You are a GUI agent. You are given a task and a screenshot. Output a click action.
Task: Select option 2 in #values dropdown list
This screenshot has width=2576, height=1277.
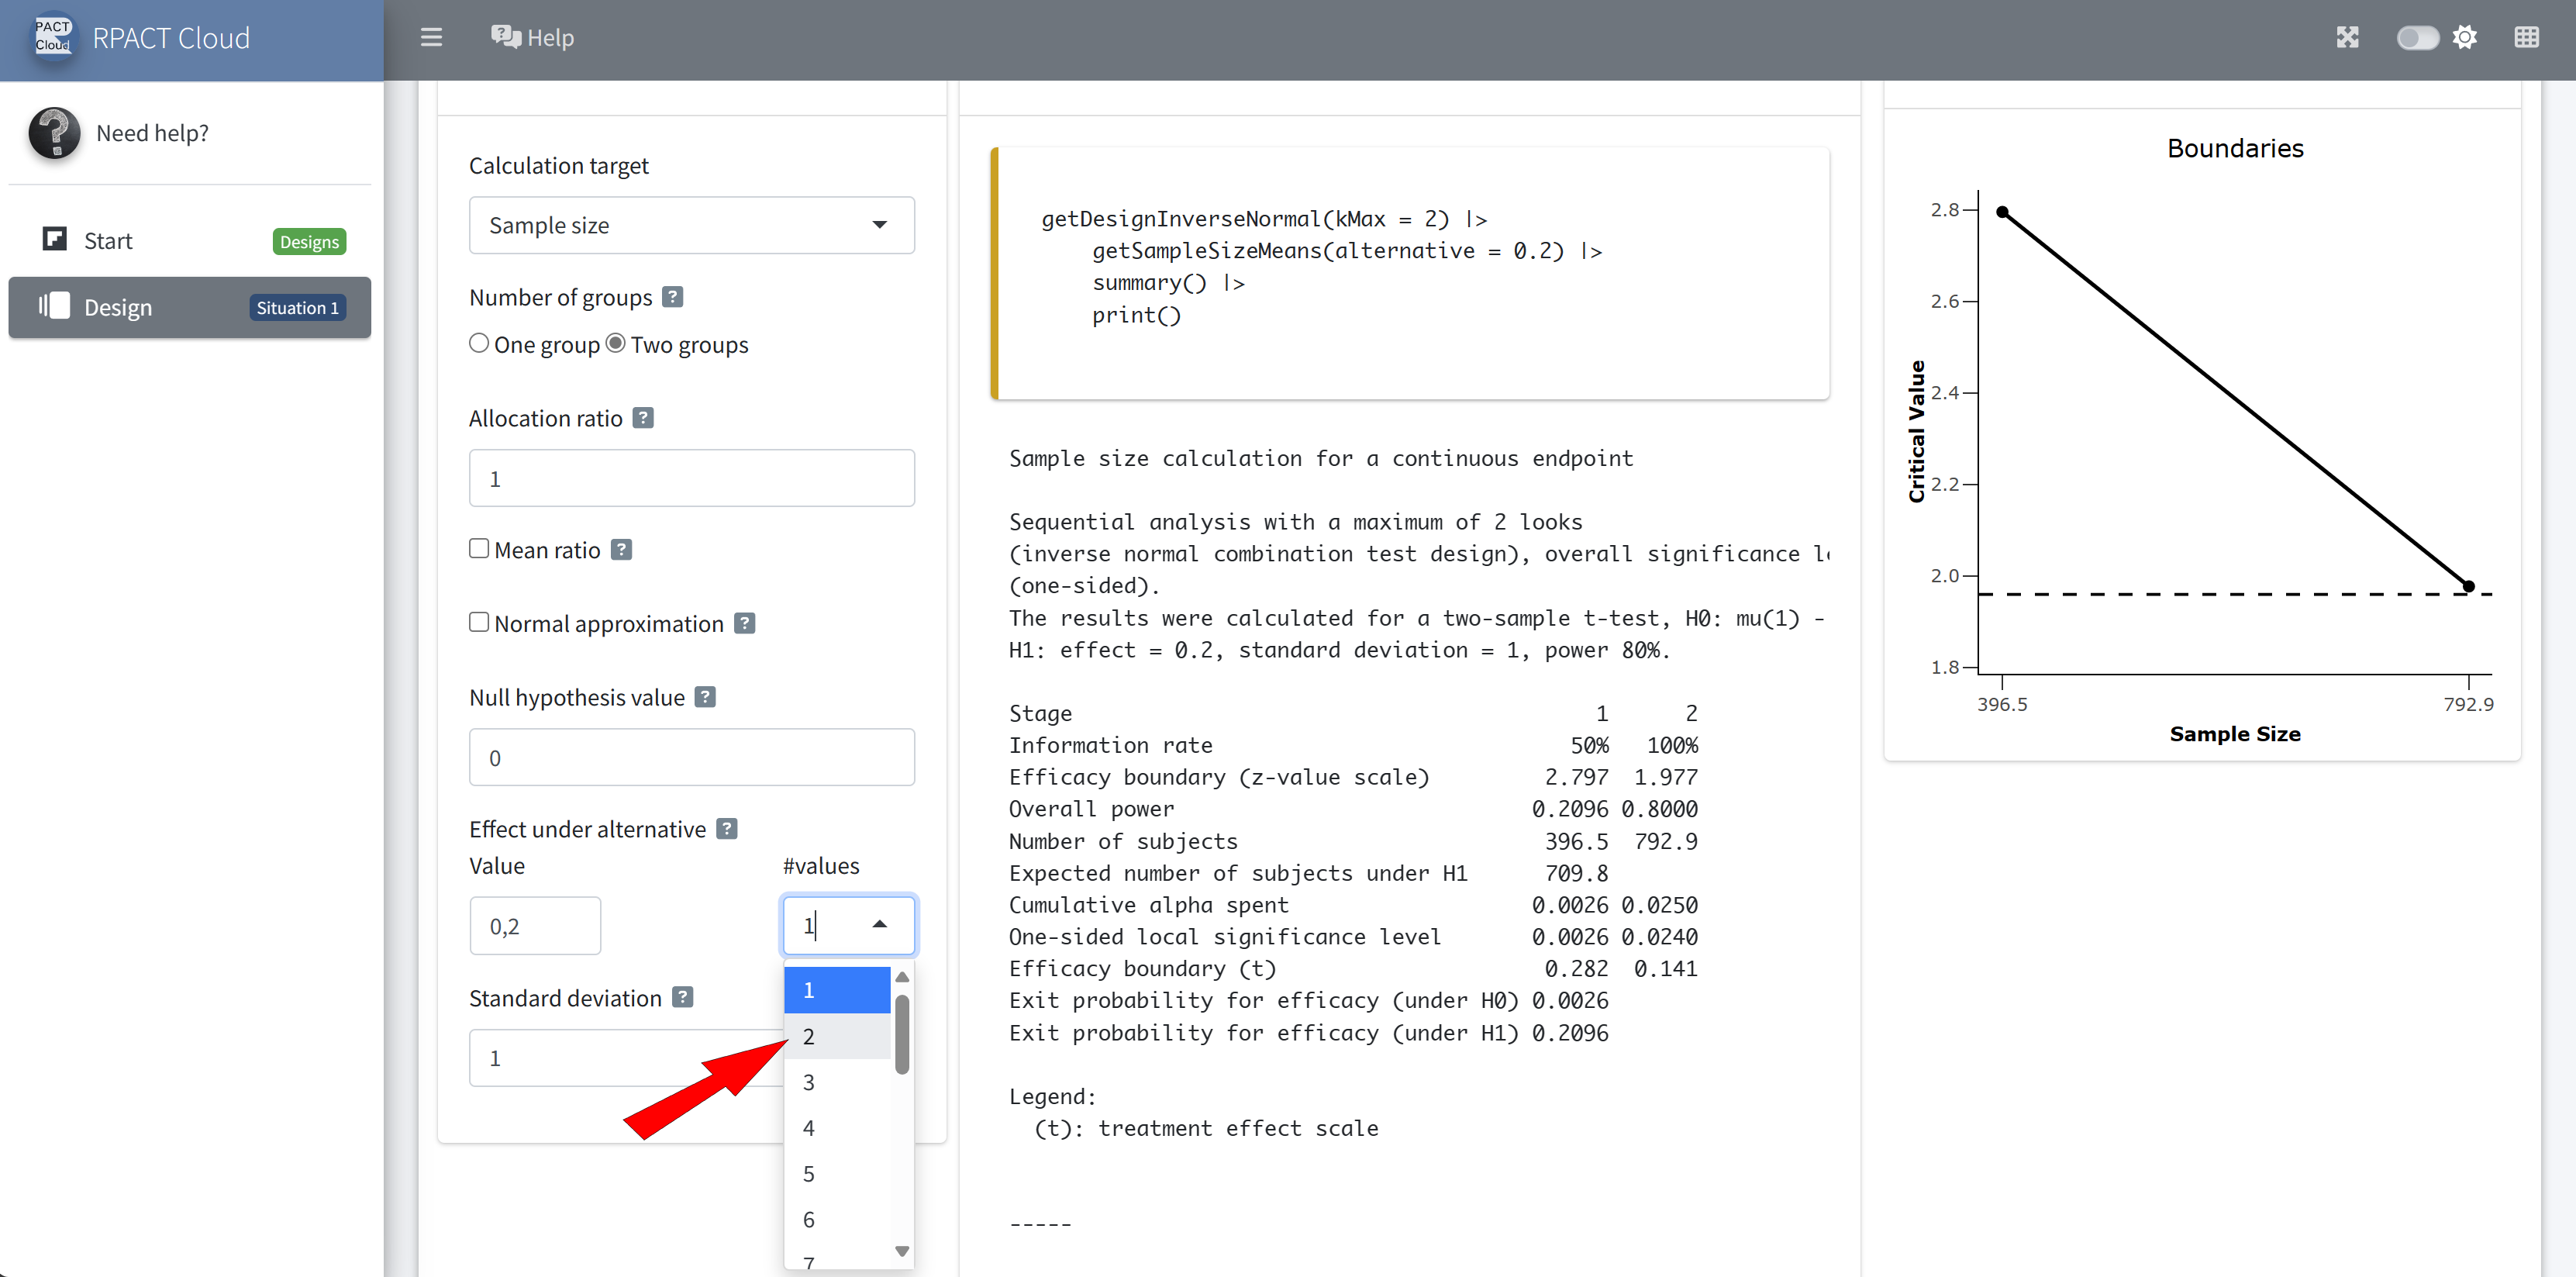coord(836,1036)
